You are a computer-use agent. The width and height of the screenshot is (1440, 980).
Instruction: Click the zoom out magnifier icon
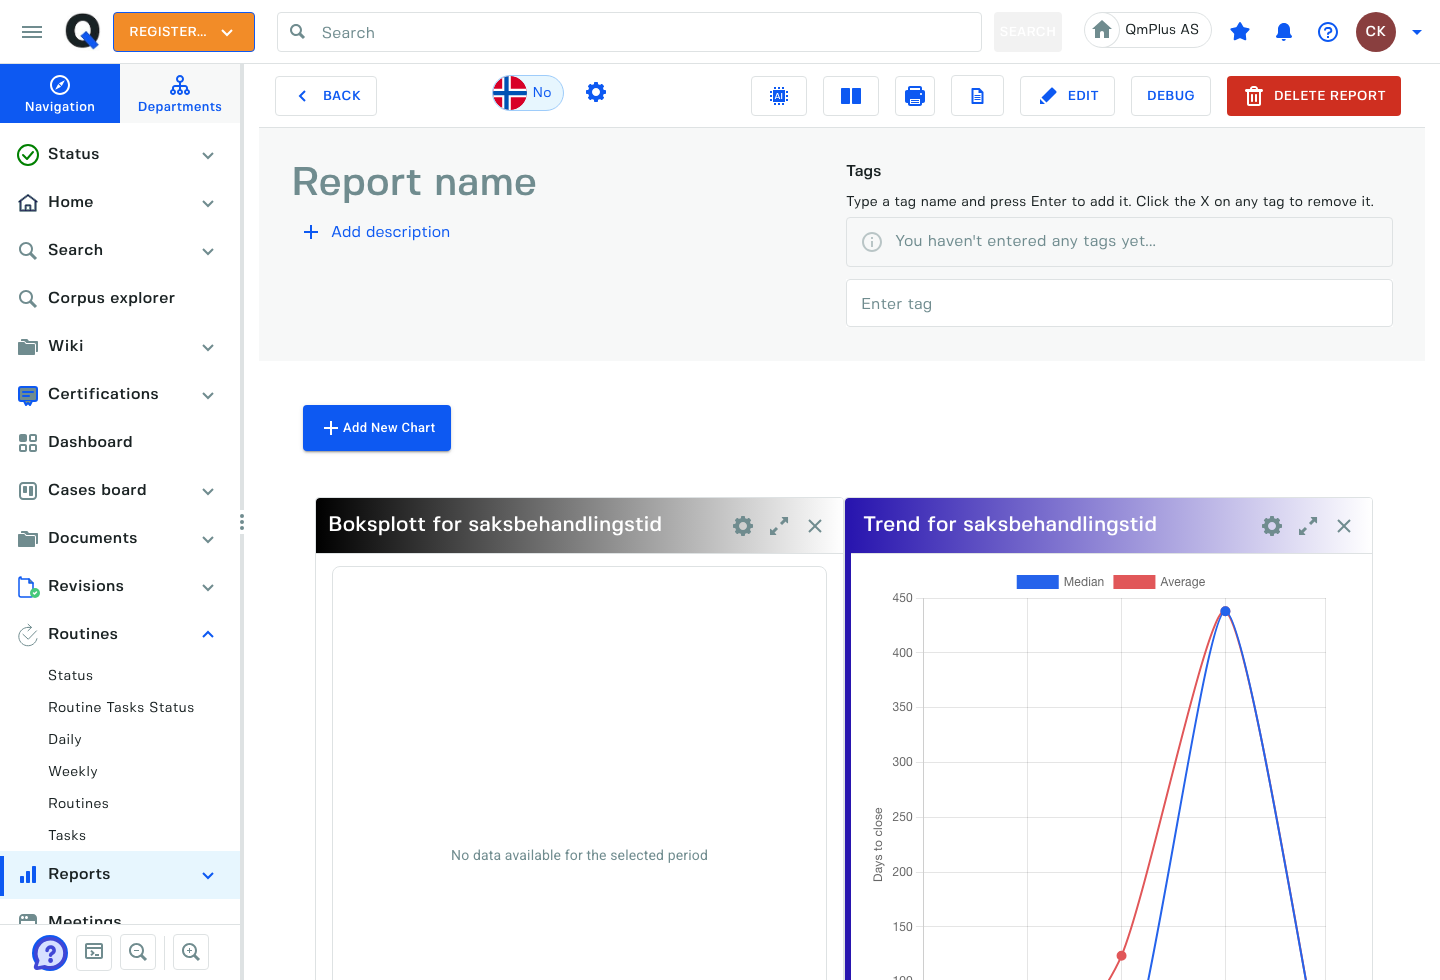point(138,952)
